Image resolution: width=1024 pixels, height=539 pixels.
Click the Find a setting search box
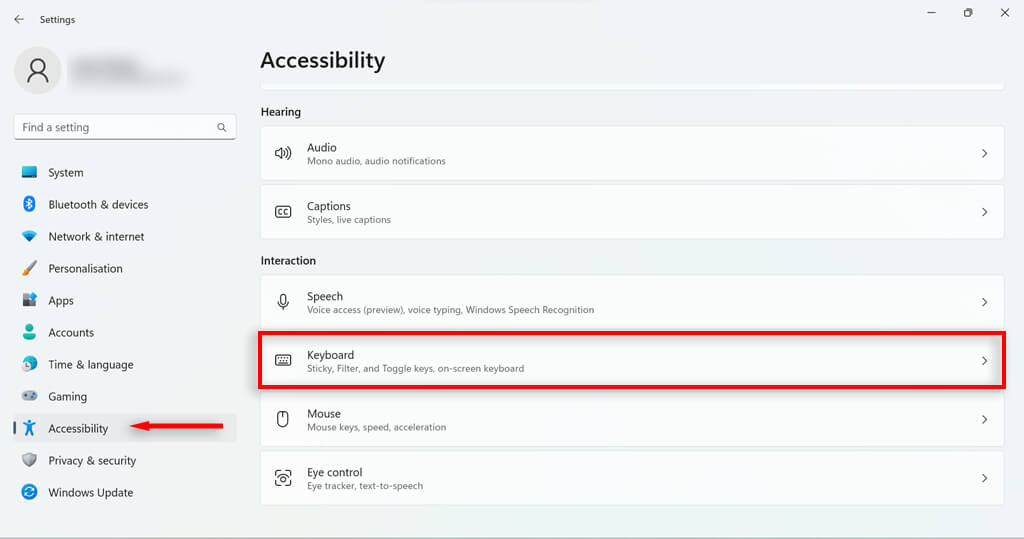coord(115,128)
